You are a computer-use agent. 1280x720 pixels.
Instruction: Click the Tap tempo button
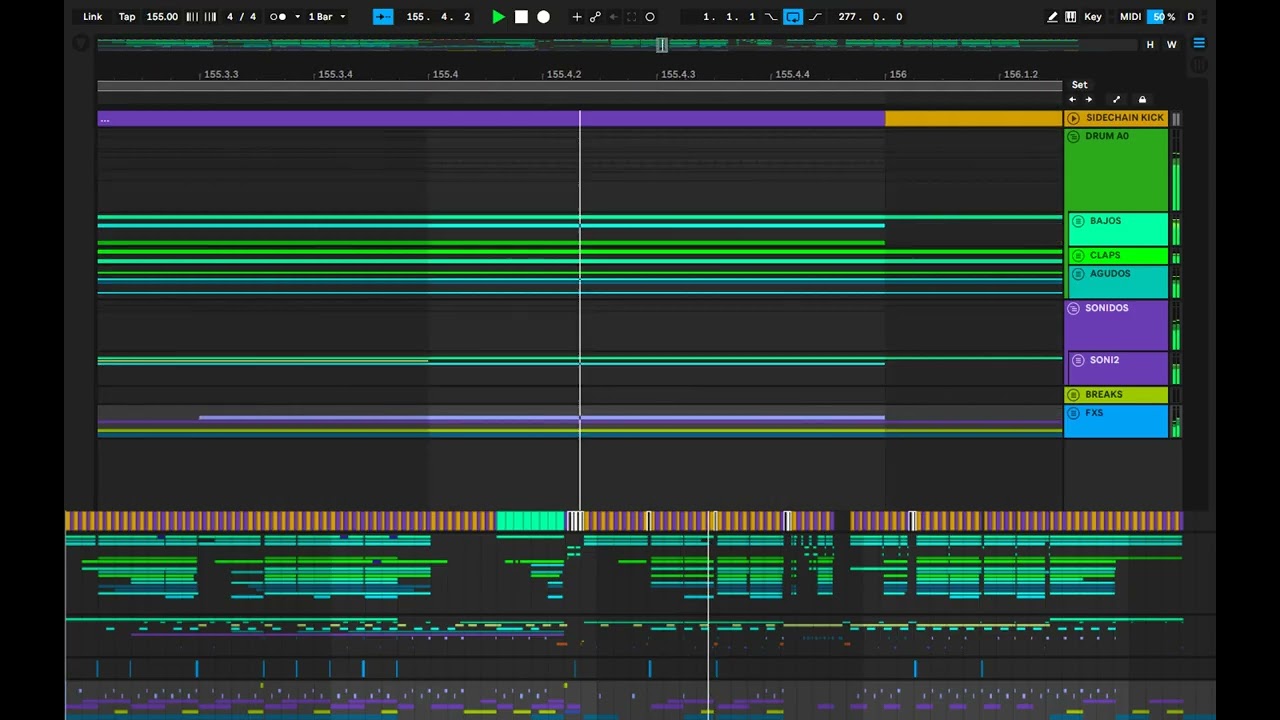point(127,17)
